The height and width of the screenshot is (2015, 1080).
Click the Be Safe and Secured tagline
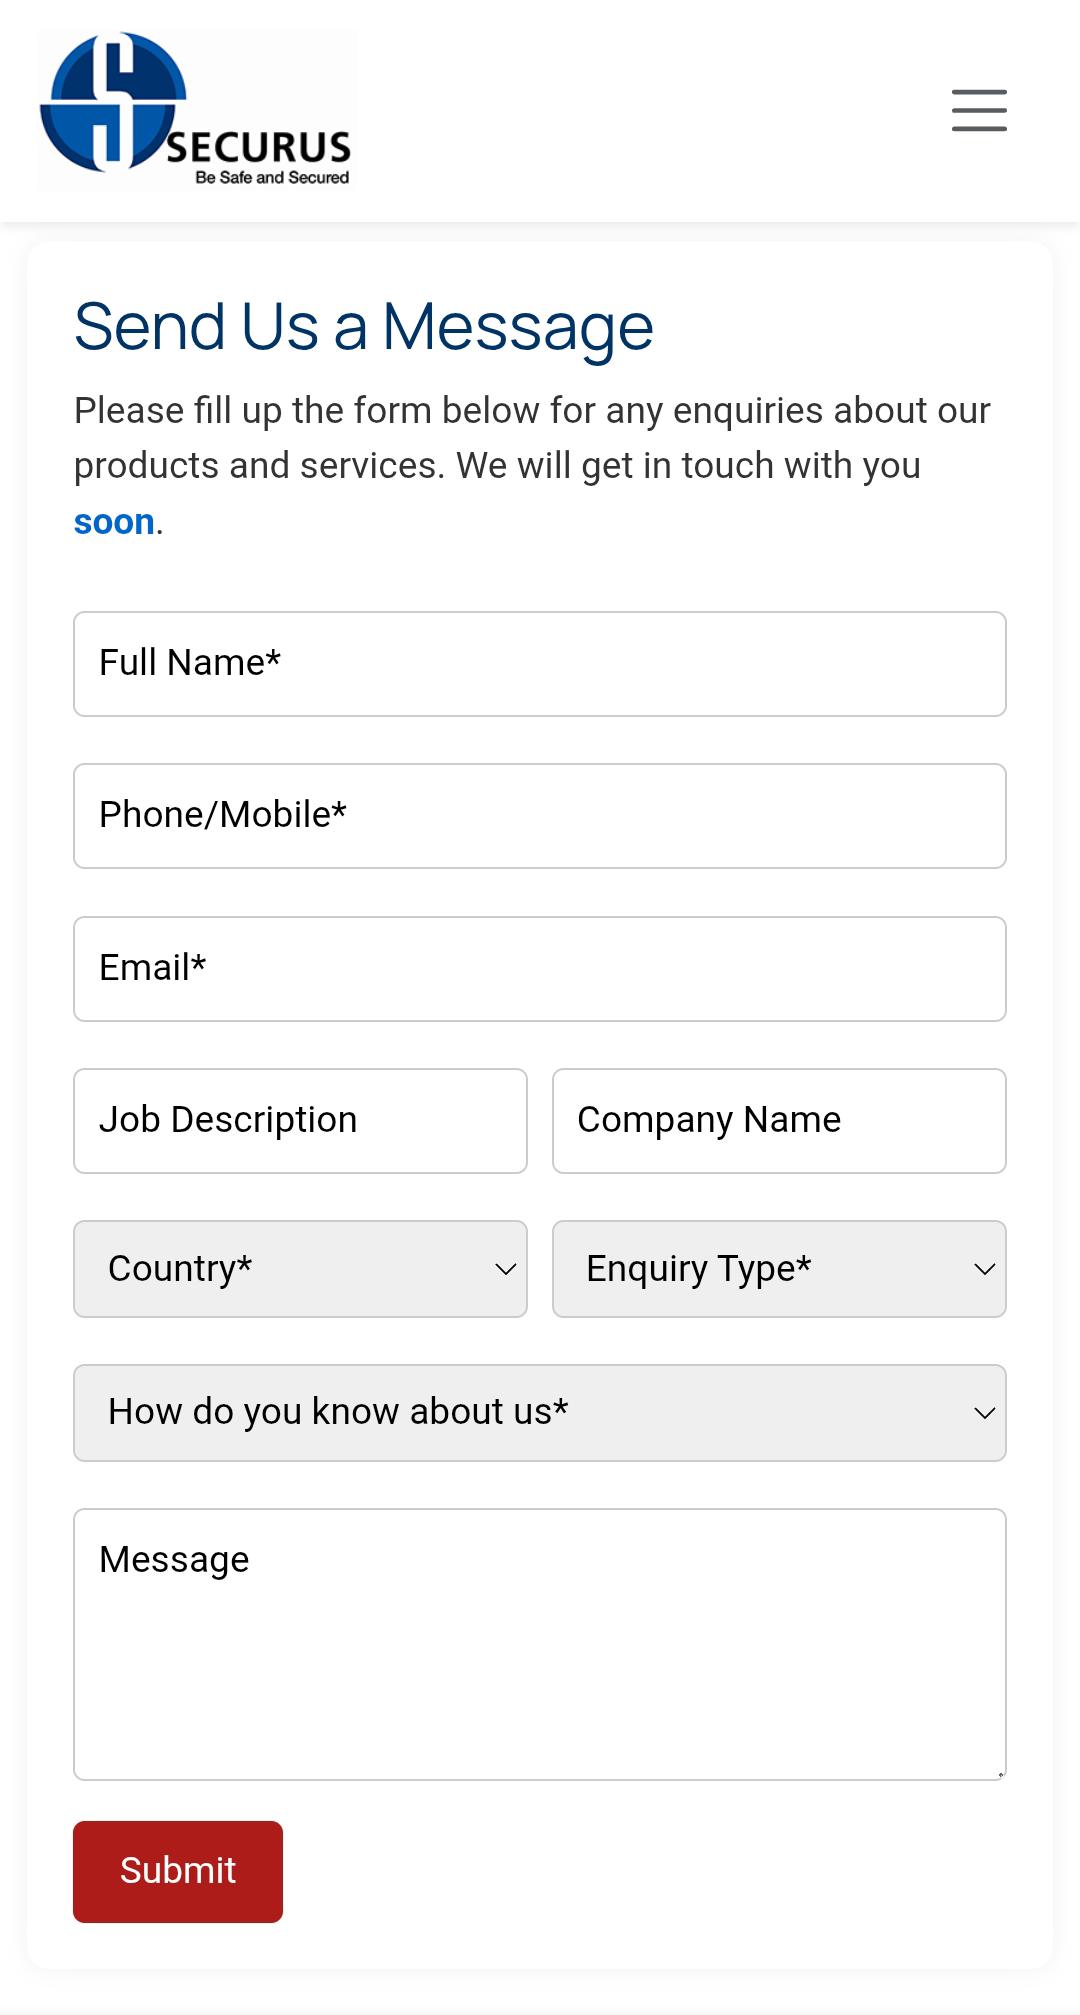tap(271, 178)
